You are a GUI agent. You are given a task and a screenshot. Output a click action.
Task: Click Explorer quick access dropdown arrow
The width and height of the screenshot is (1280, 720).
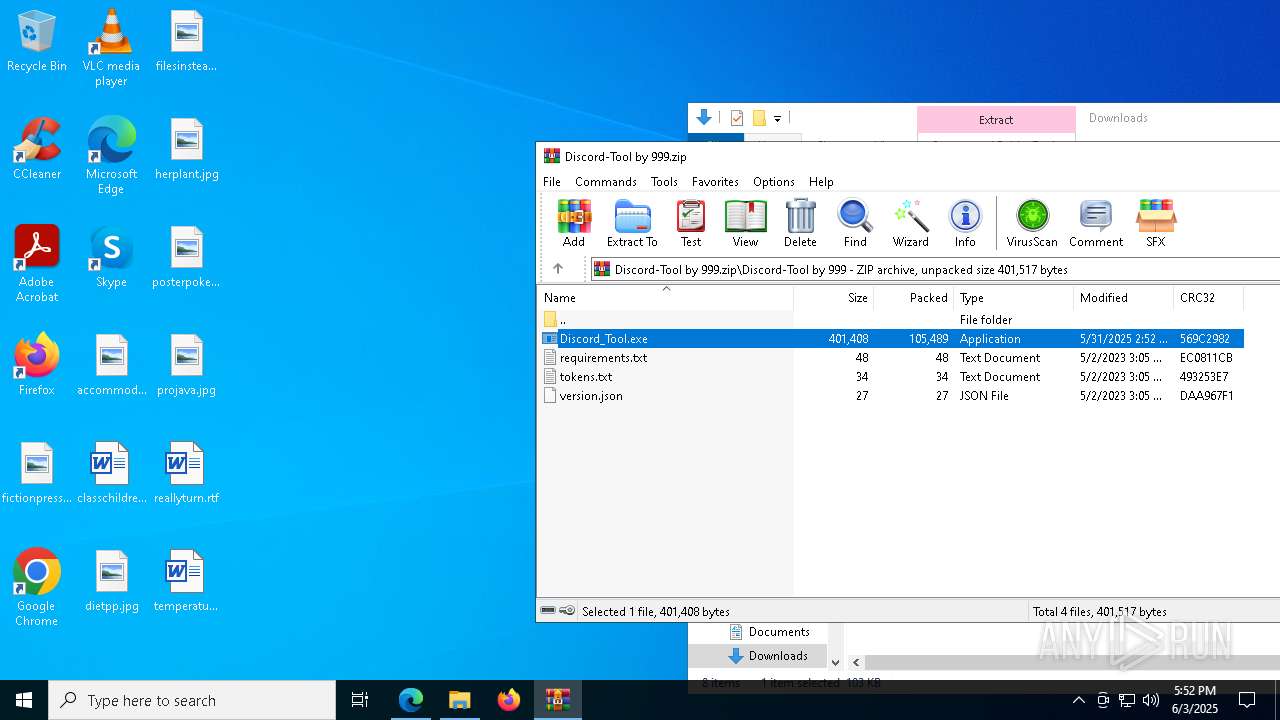point(777,119)
